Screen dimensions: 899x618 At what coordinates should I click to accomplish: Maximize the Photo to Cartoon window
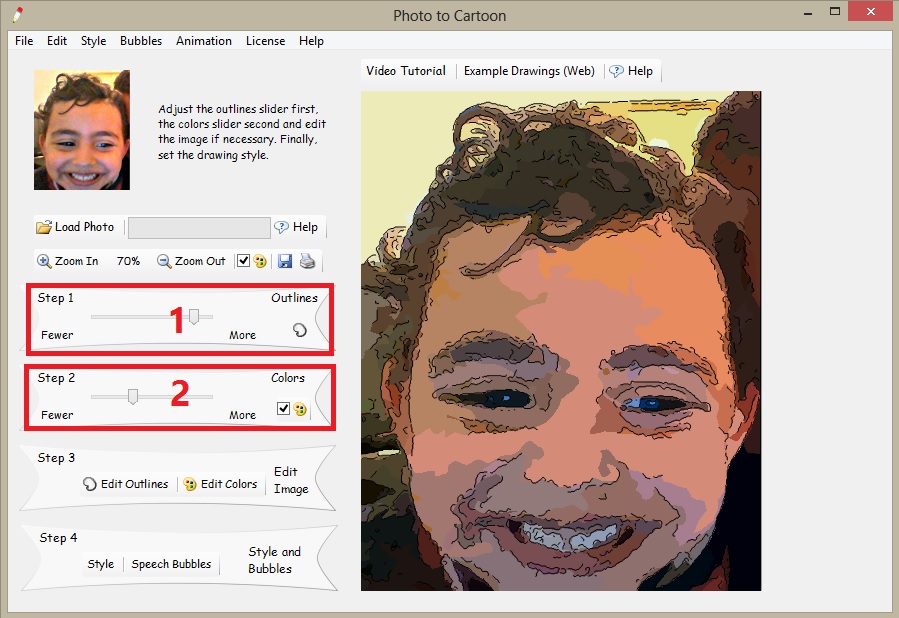click(x=835, y=11)
